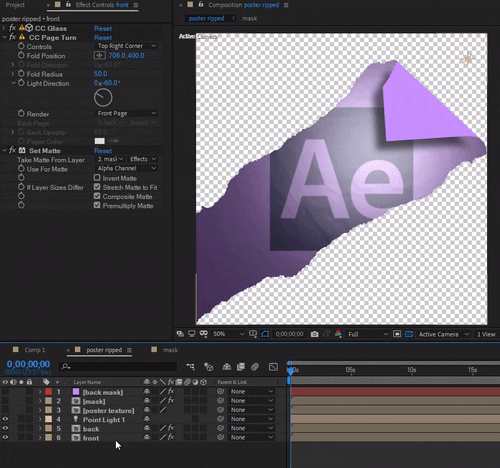Screen dimensions: 500x468
Task: Open the Graph Editor icon
Action: click(x=273, y=367)
